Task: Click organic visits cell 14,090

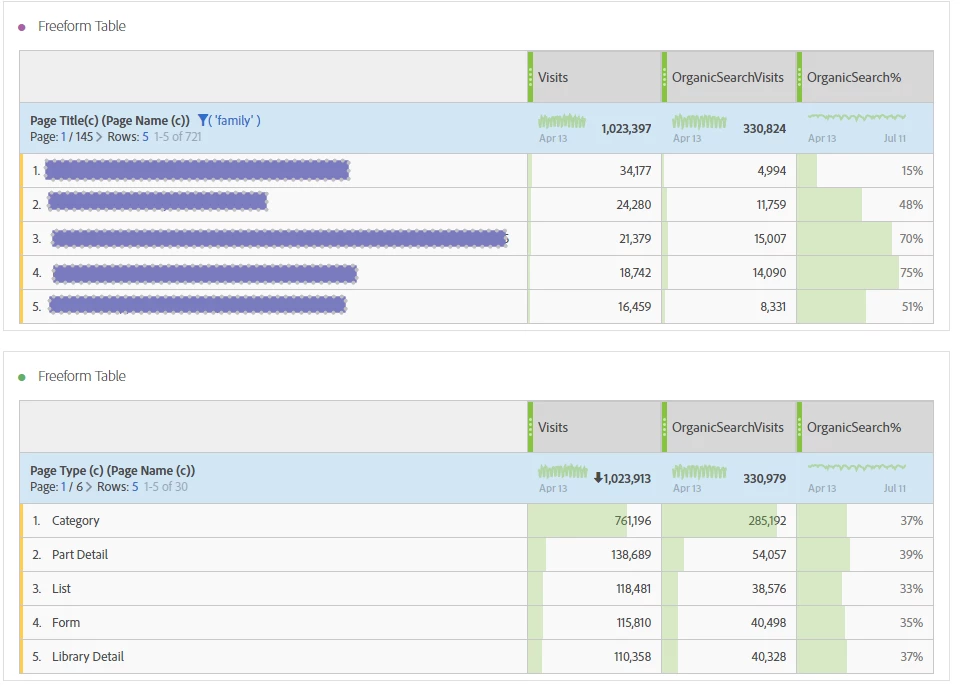Action: coord(729,272)
